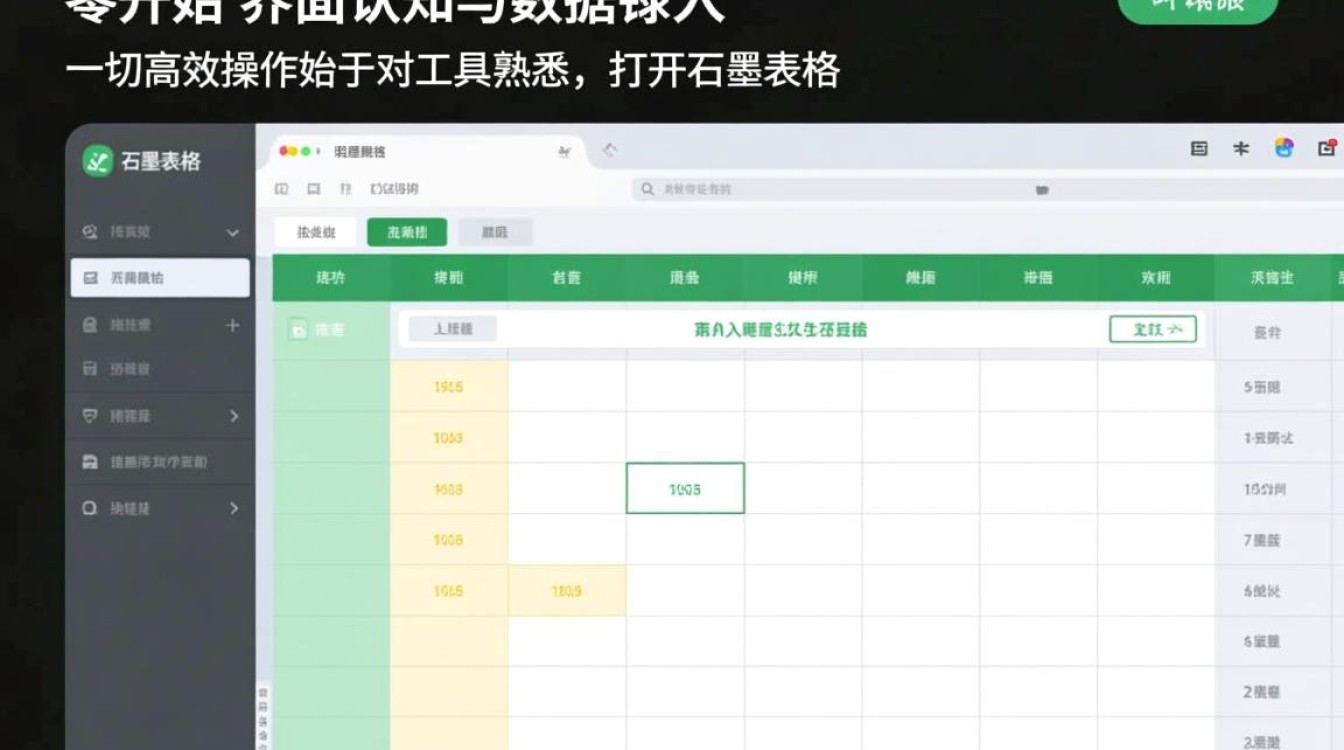Click the lock icon on the third sidebar item
The width and height of the screenshot is (1344, 750).
click(x=91, y=326)
